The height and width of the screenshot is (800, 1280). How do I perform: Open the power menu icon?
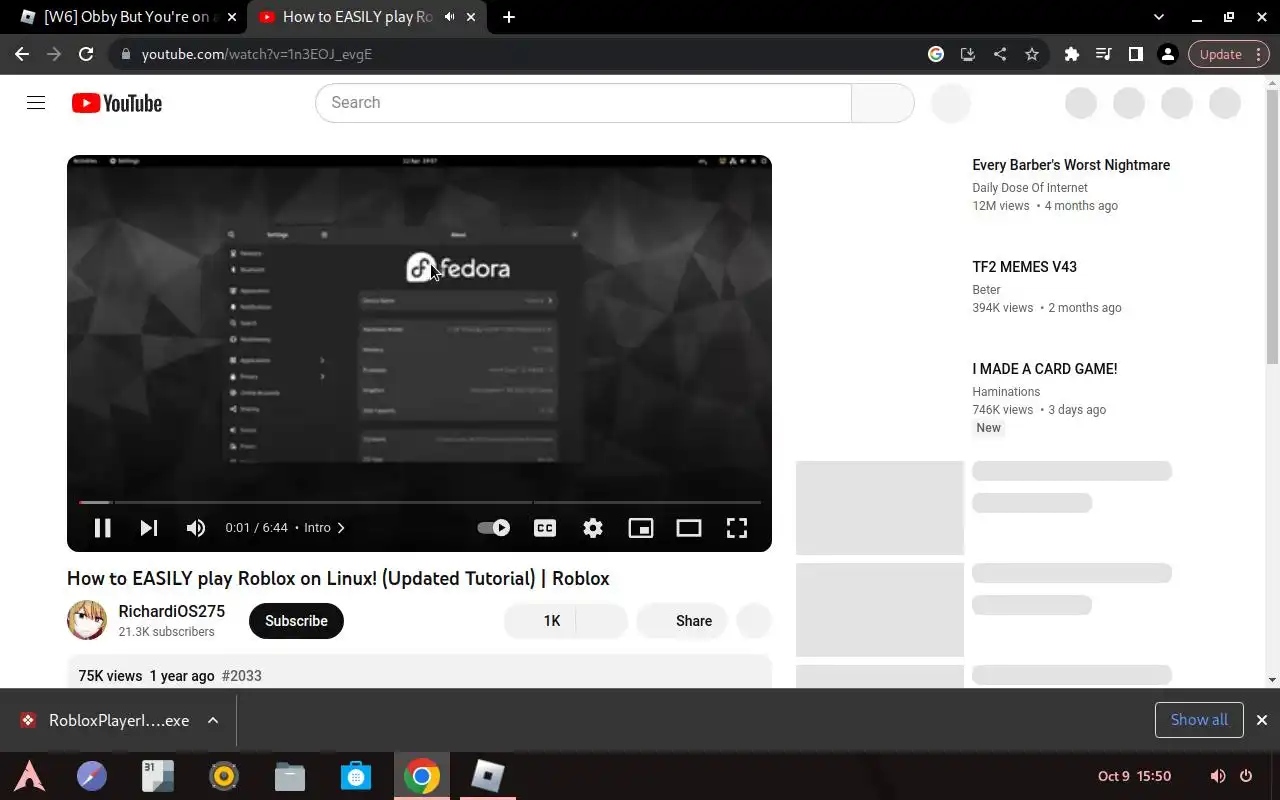1246,776
